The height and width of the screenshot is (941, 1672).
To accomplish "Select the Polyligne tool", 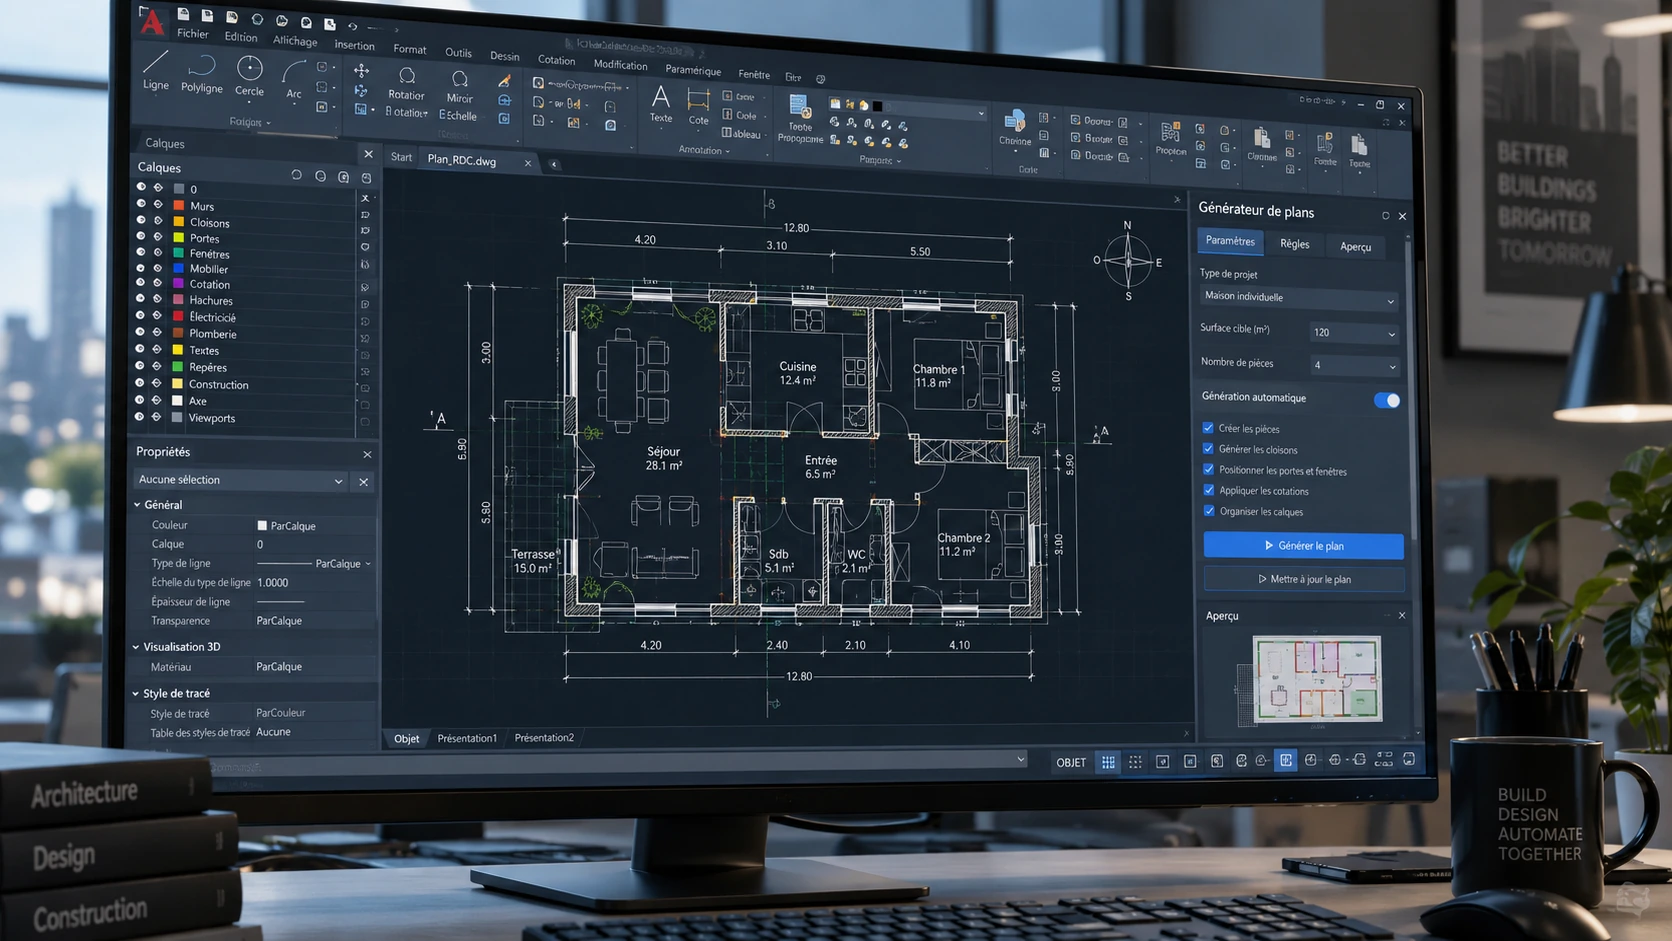I will click(202, 75).
